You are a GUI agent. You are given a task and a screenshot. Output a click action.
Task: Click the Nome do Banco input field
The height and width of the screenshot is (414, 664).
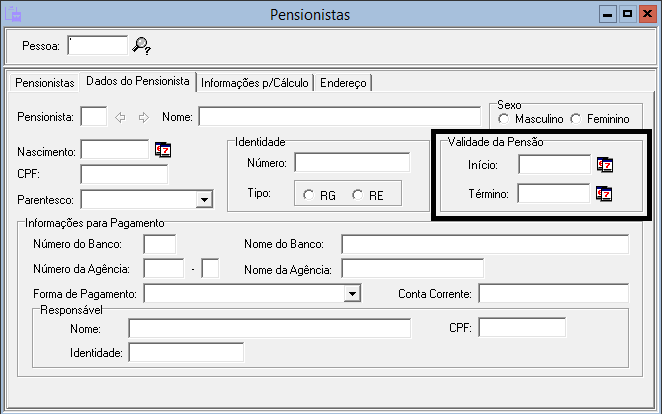pos(484,244)
